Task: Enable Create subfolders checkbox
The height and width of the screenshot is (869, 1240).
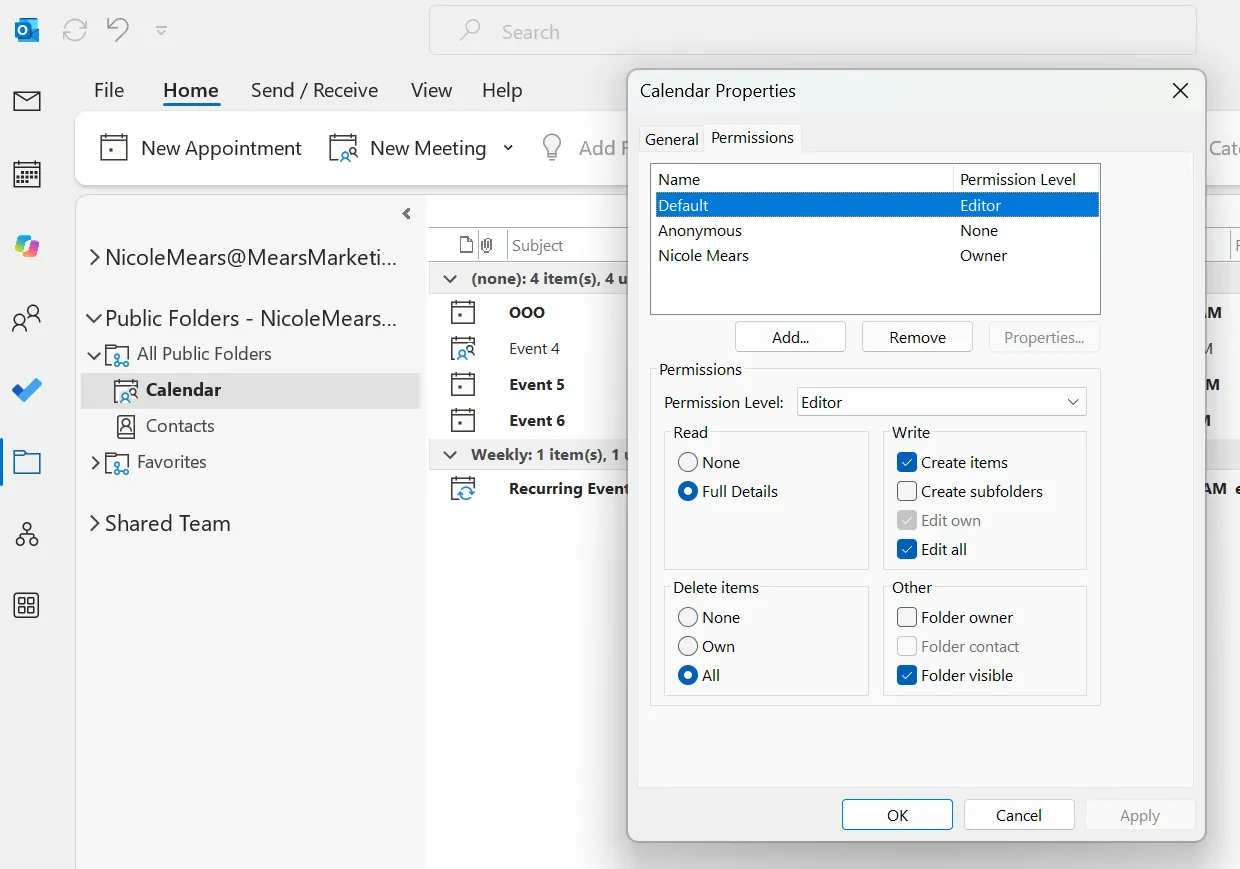Action: click(x=907, y=491)
